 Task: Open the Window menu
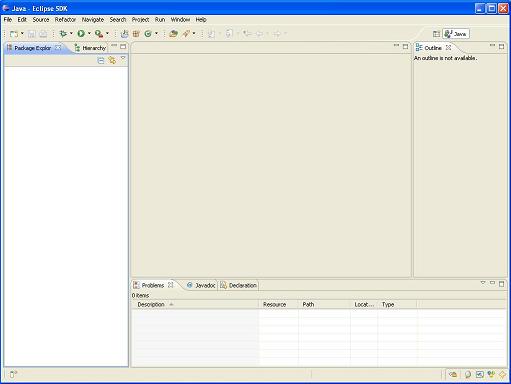(x=180, y=20)
